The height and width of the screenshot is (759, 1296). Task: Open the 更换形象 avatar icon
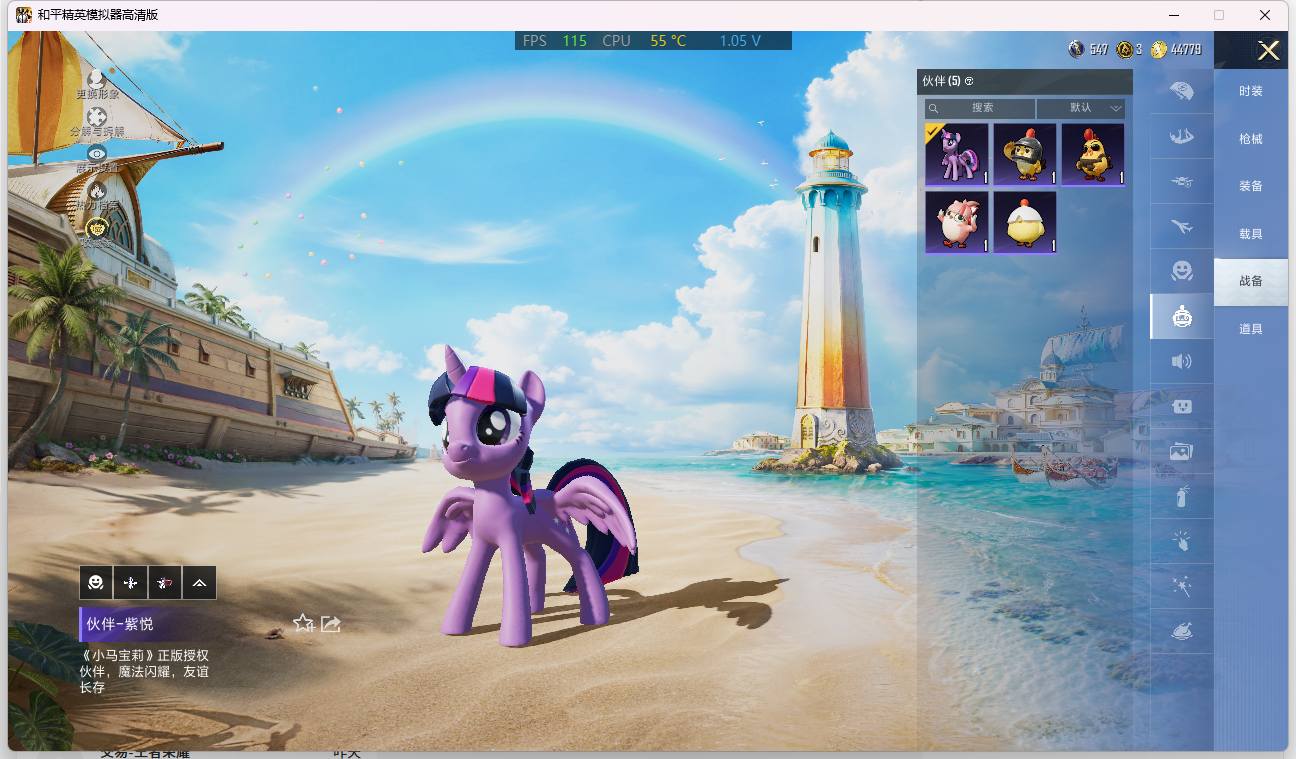pos(97,79)
